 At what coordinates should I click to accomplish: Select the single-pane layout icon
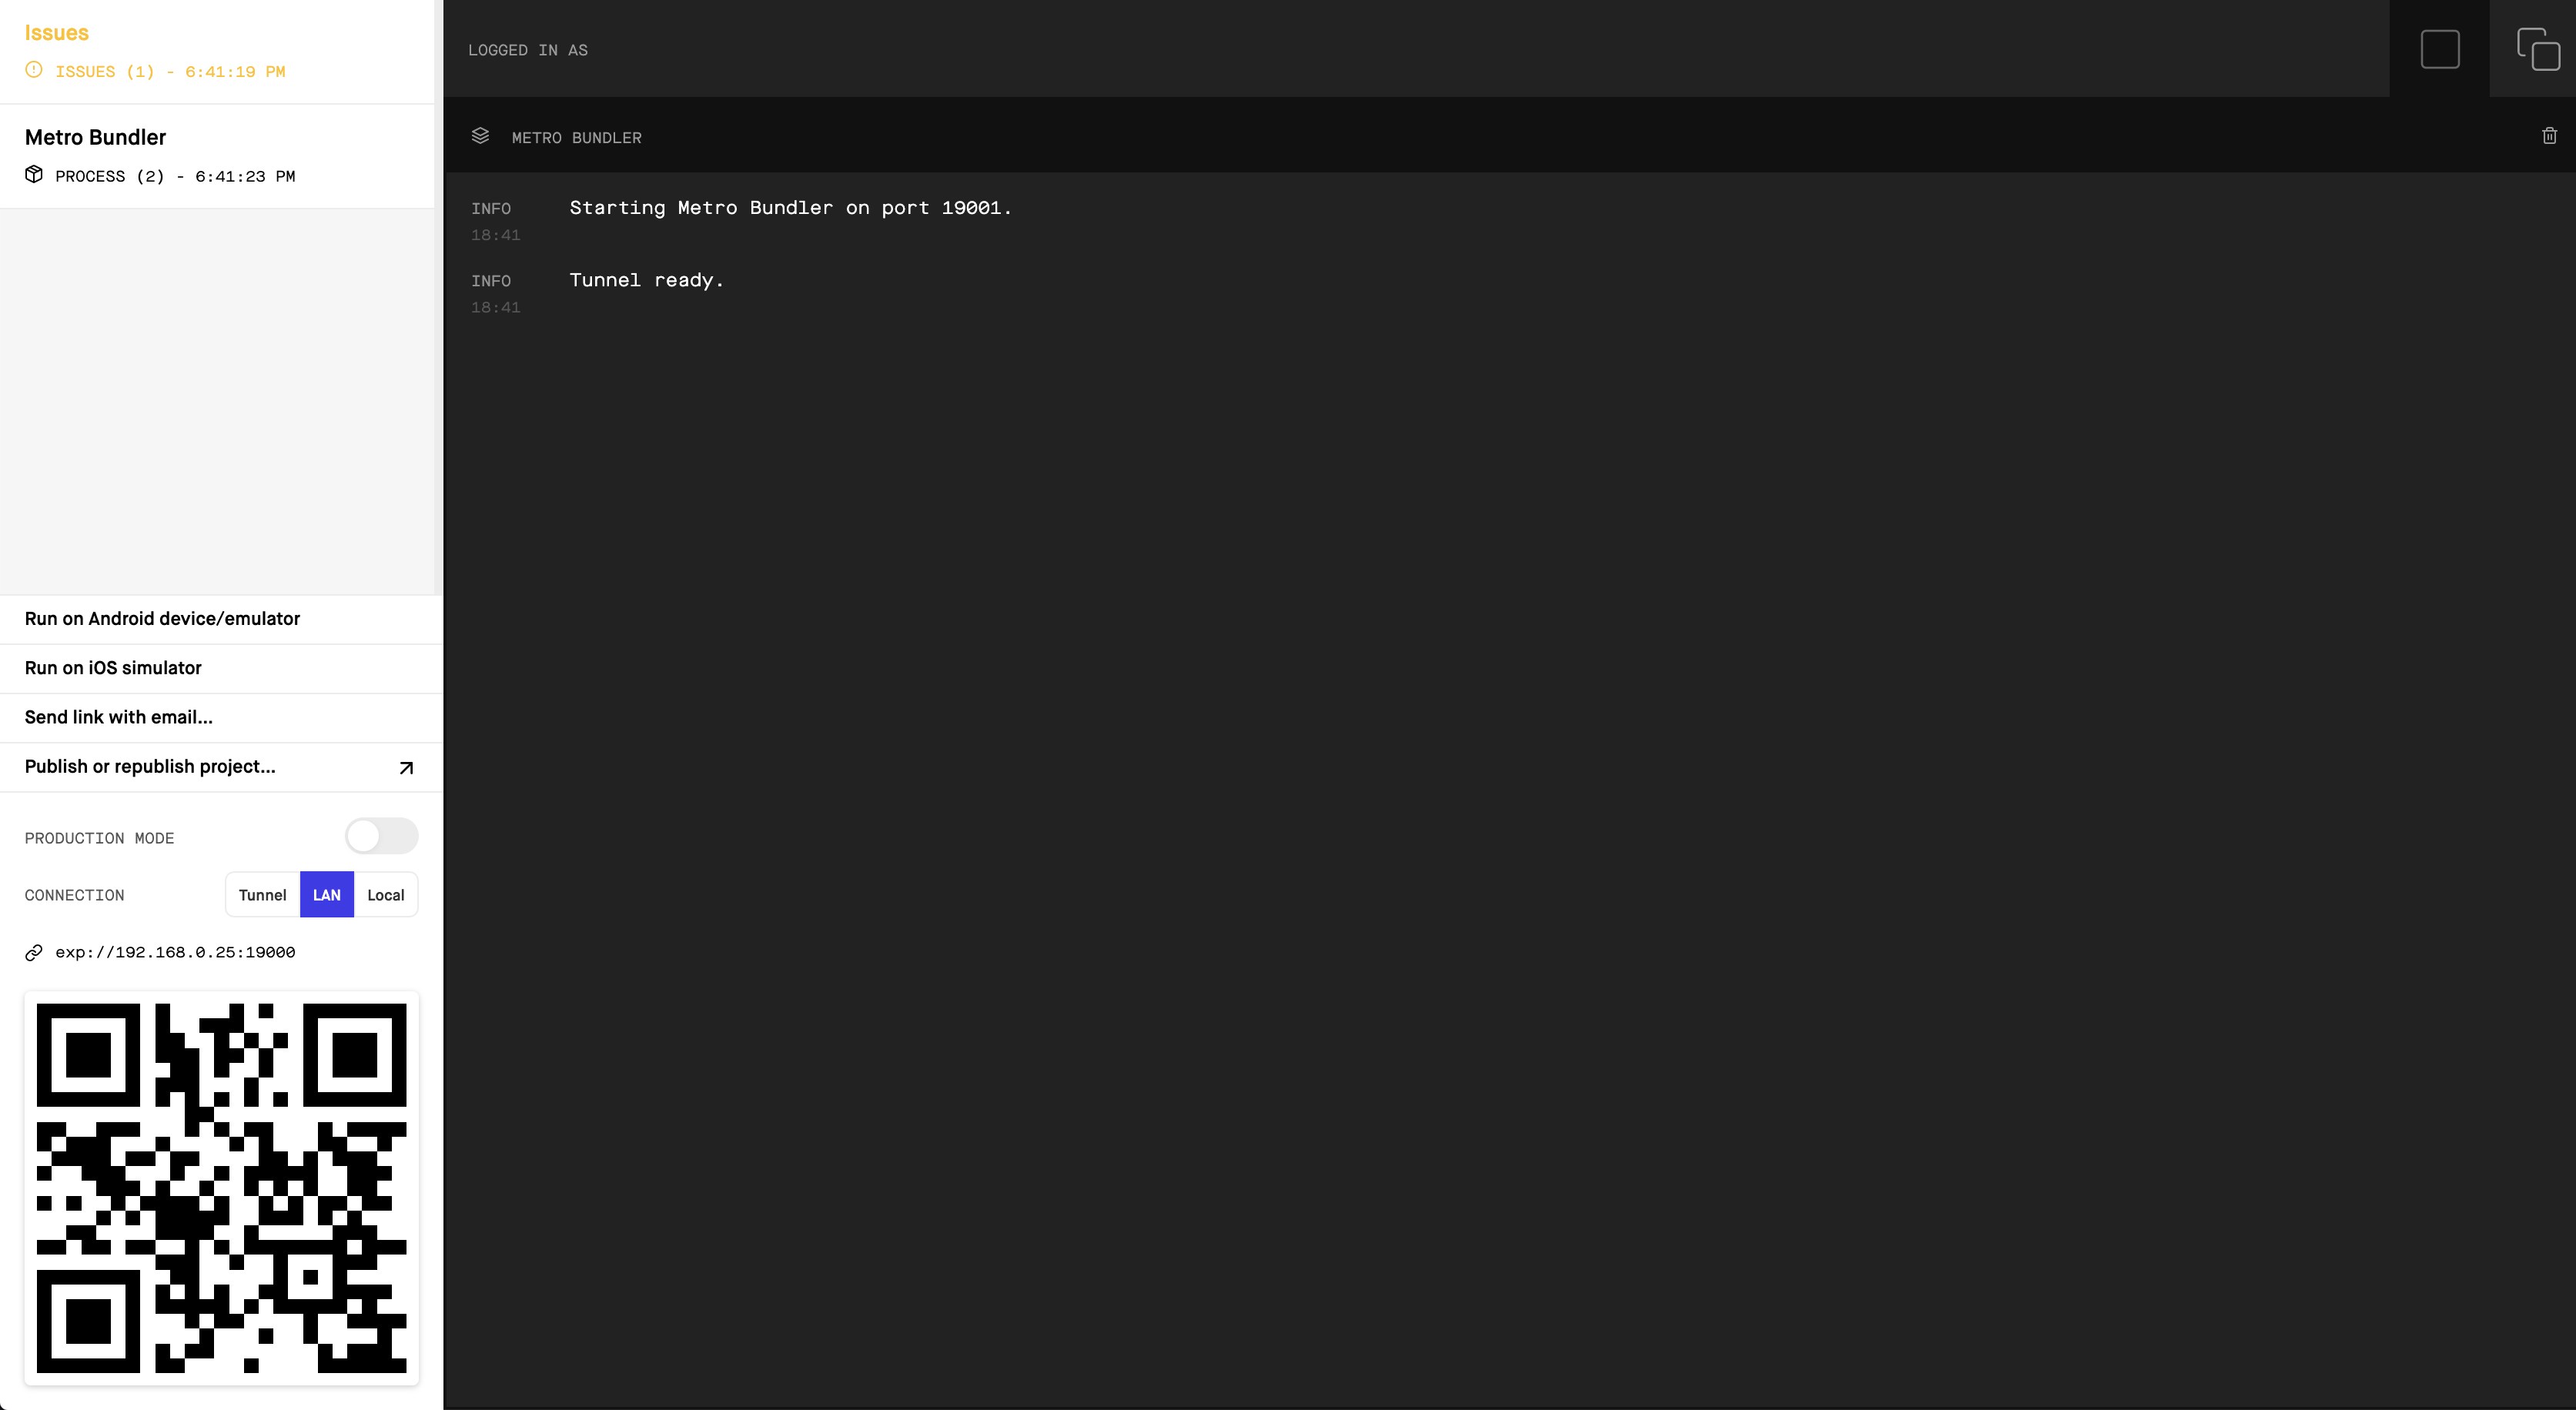click(x=2440, y=48)
